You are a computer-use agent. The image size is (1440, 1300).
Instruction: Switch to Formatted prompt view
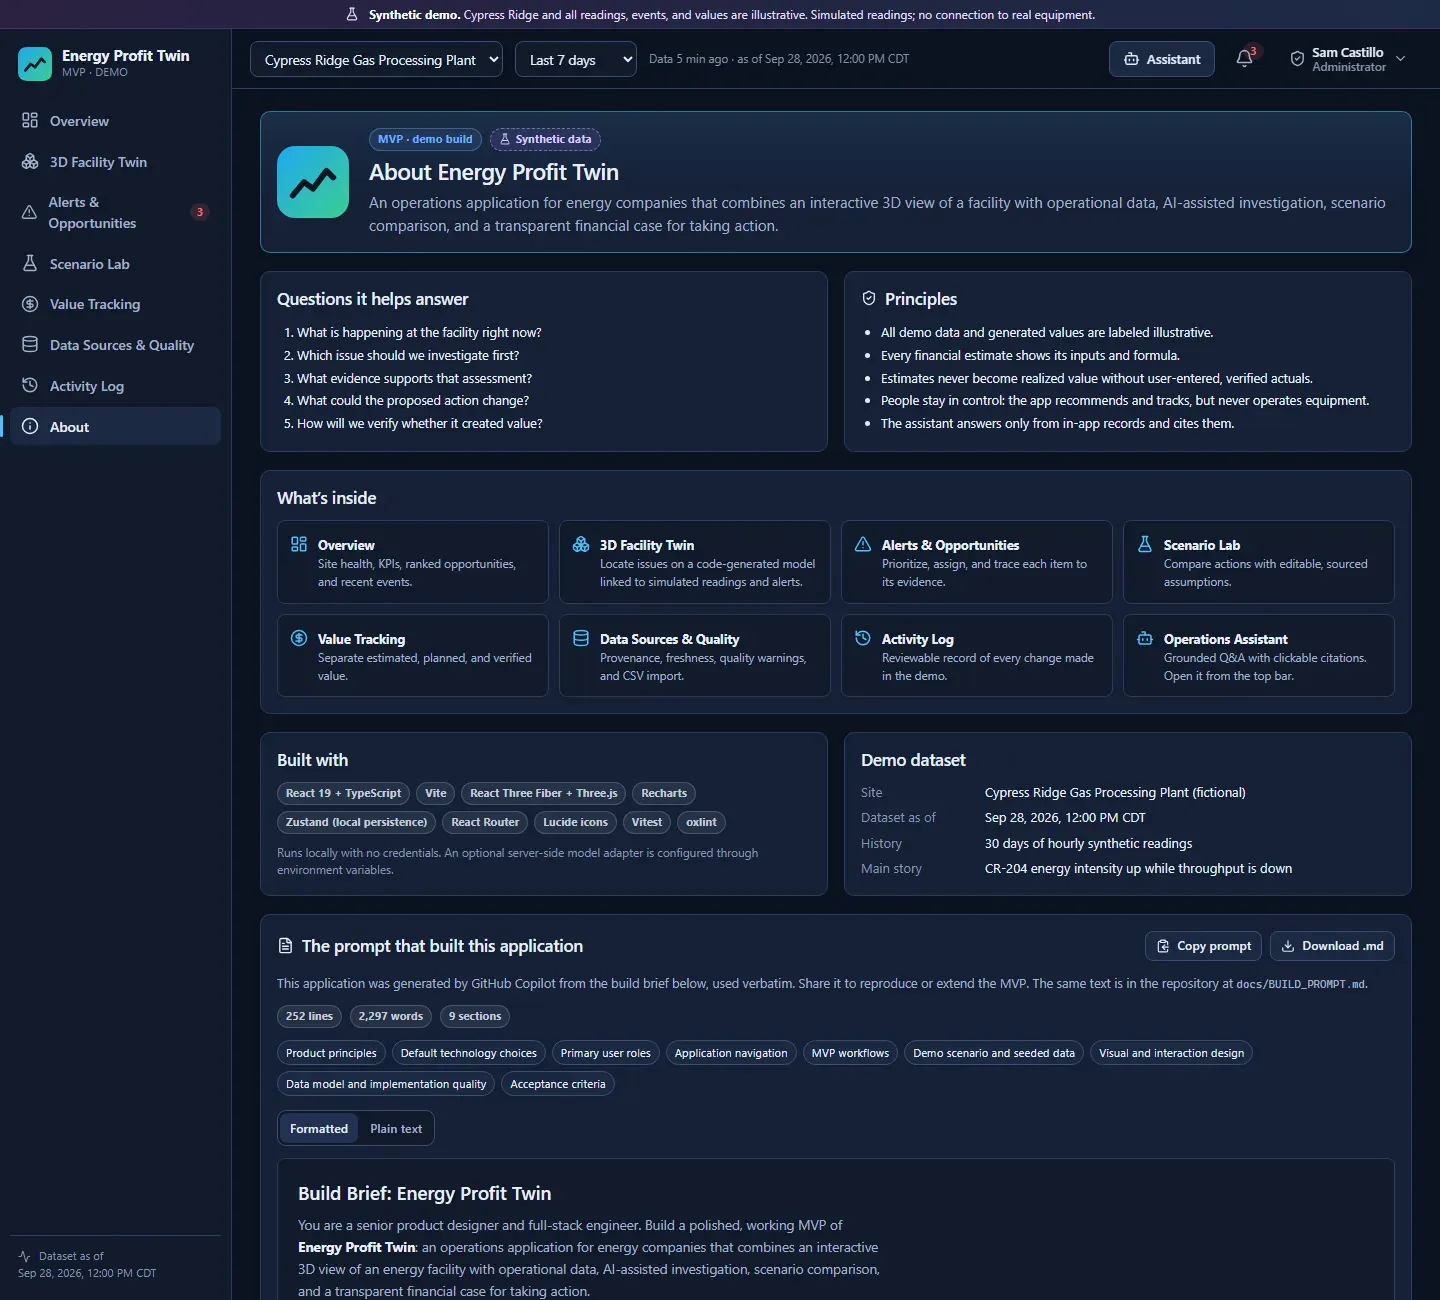point(319,1129)
